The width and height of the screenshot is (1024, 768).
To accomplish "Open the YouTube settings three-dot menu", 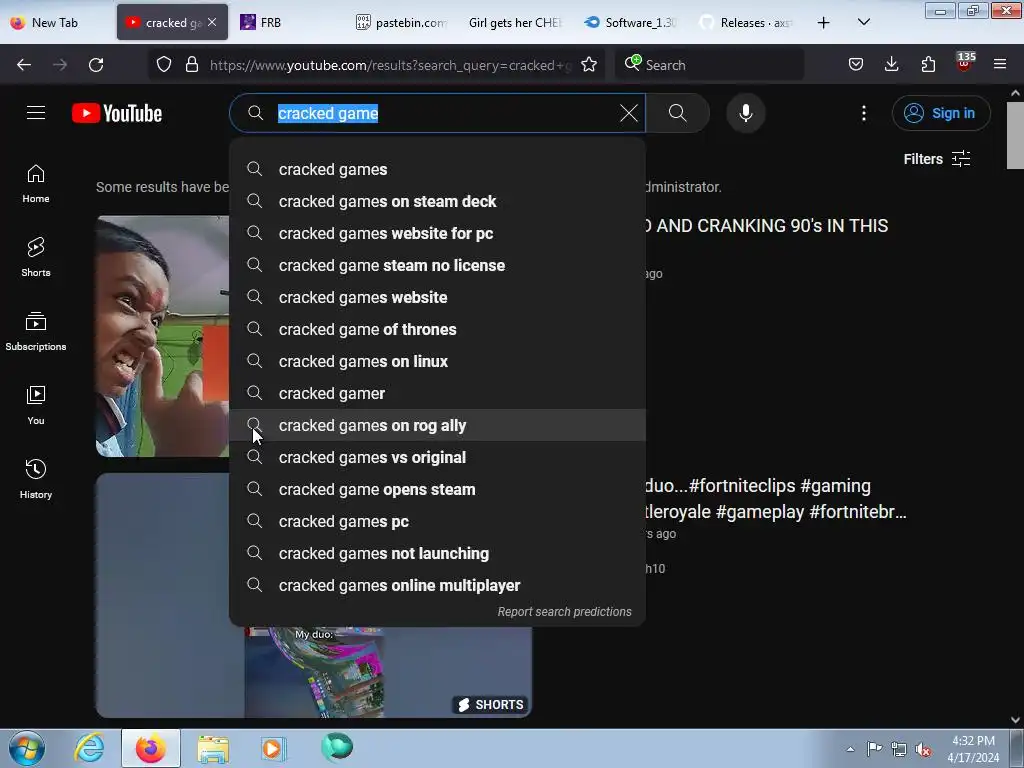I will (863, 113).
